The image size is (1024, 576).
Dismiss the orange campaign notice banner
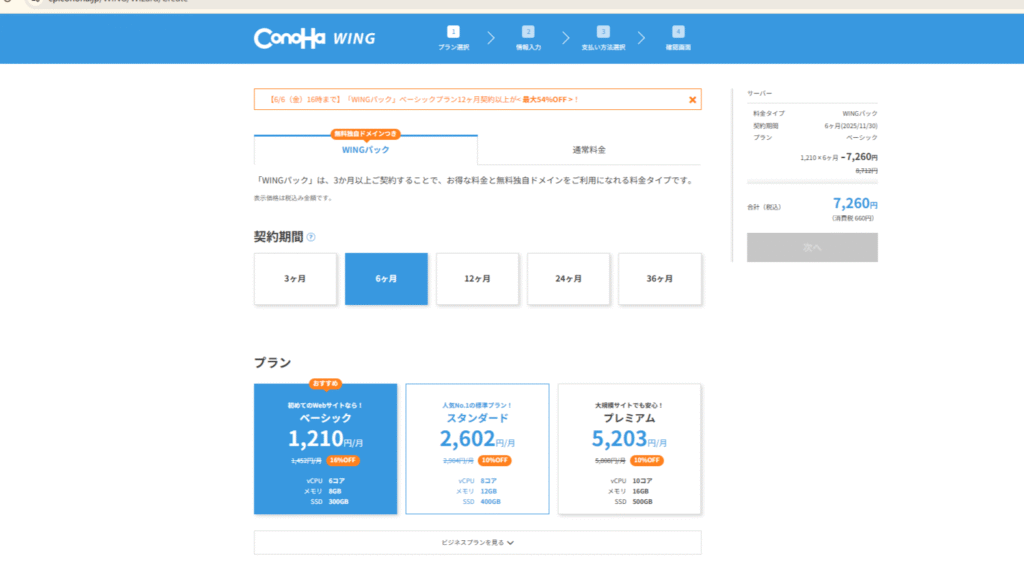point(692,100)
